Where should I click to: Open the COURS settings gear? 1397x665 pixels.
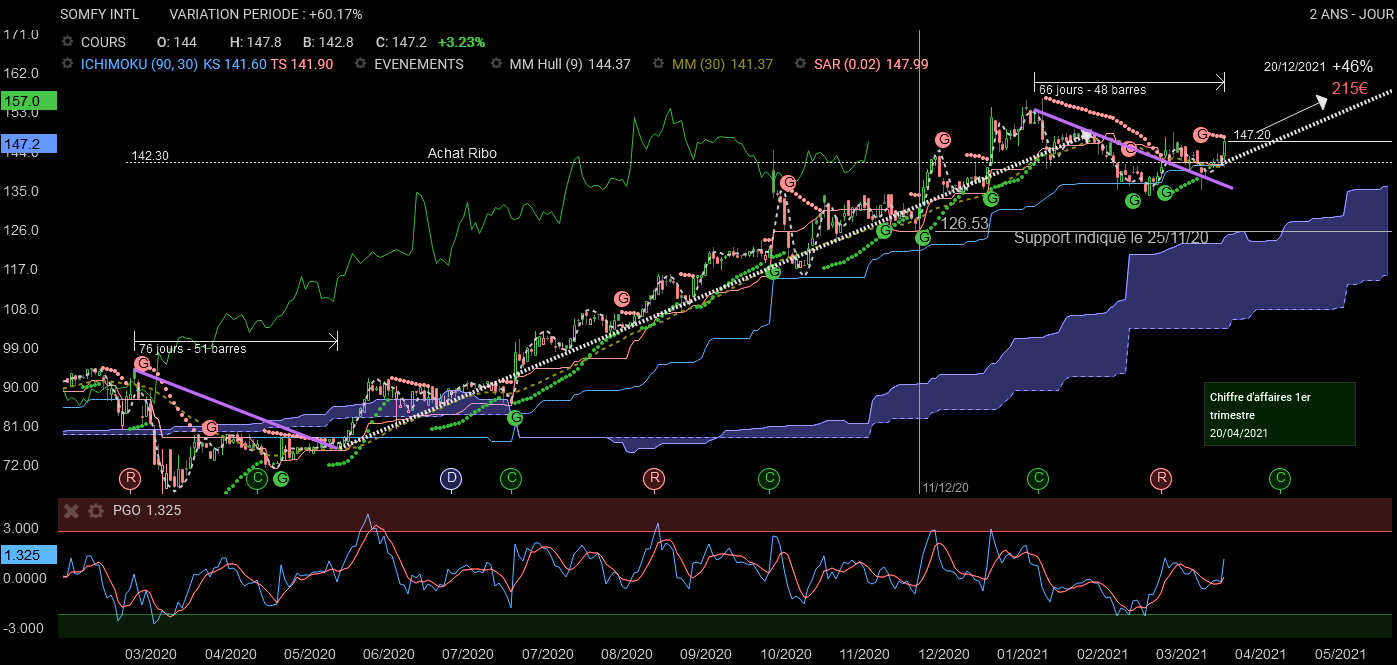click(68, 42)
